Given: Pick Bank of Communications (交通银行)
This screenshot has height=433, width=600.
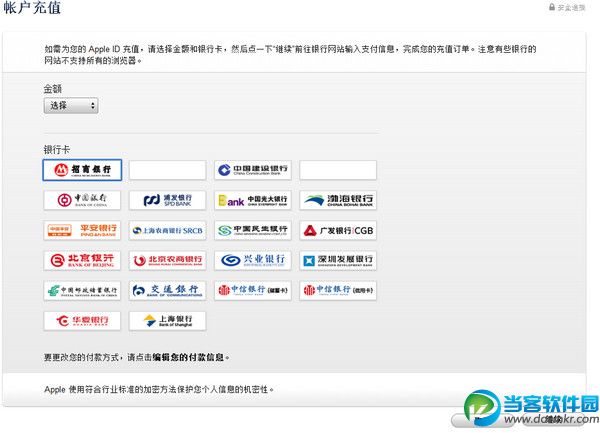Looking at the screenshot, I should 168,291.
